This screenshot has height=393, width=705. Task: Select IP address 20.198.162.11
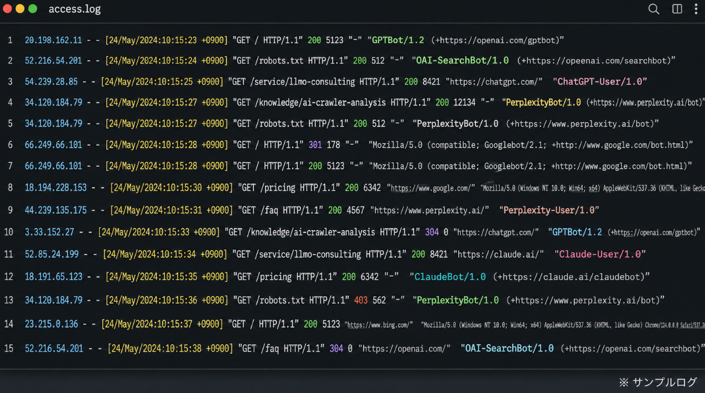pos(53,40)
